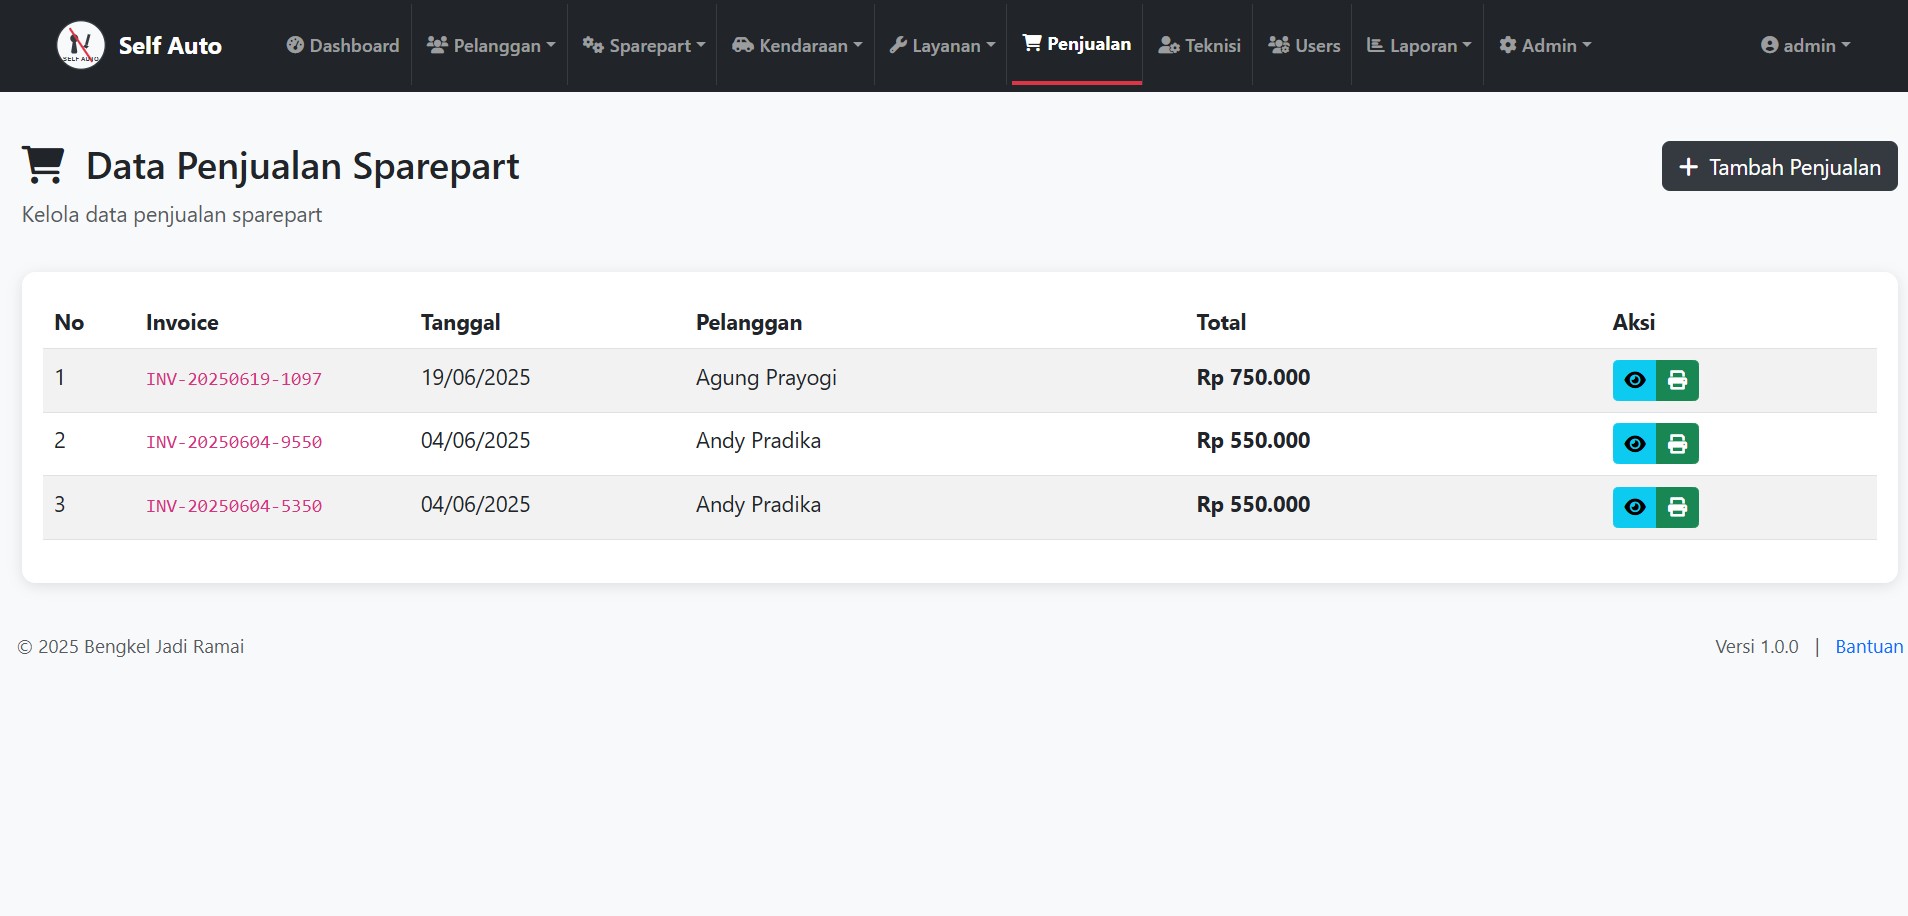
Task: Click the Self Auto logo icon
Action: pos(81,45)
